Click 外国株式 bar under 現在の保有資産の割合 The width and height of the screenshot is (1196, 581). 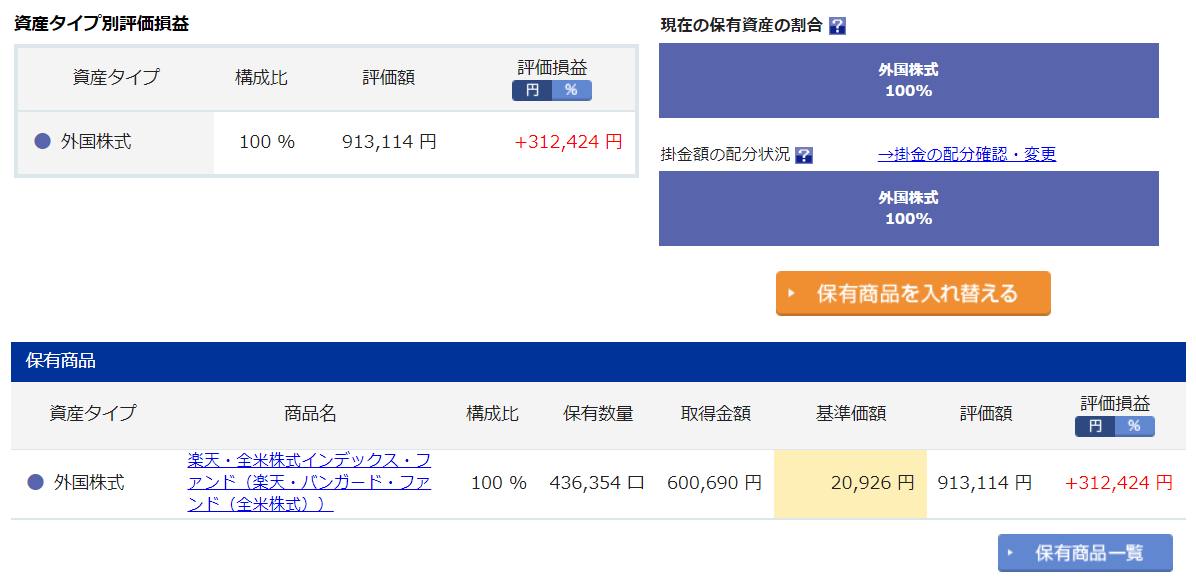908,80
